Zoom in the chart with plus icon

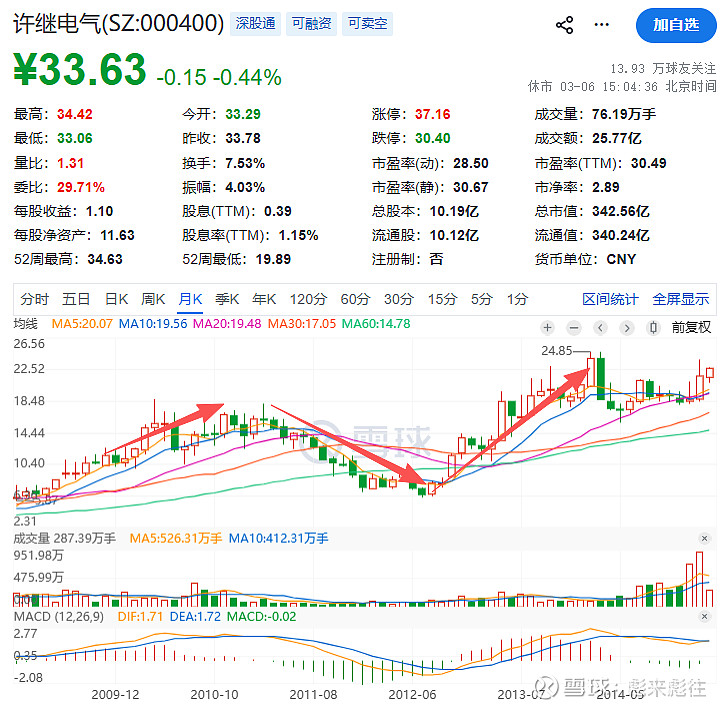pyautogui.click(x=548, y=328)
